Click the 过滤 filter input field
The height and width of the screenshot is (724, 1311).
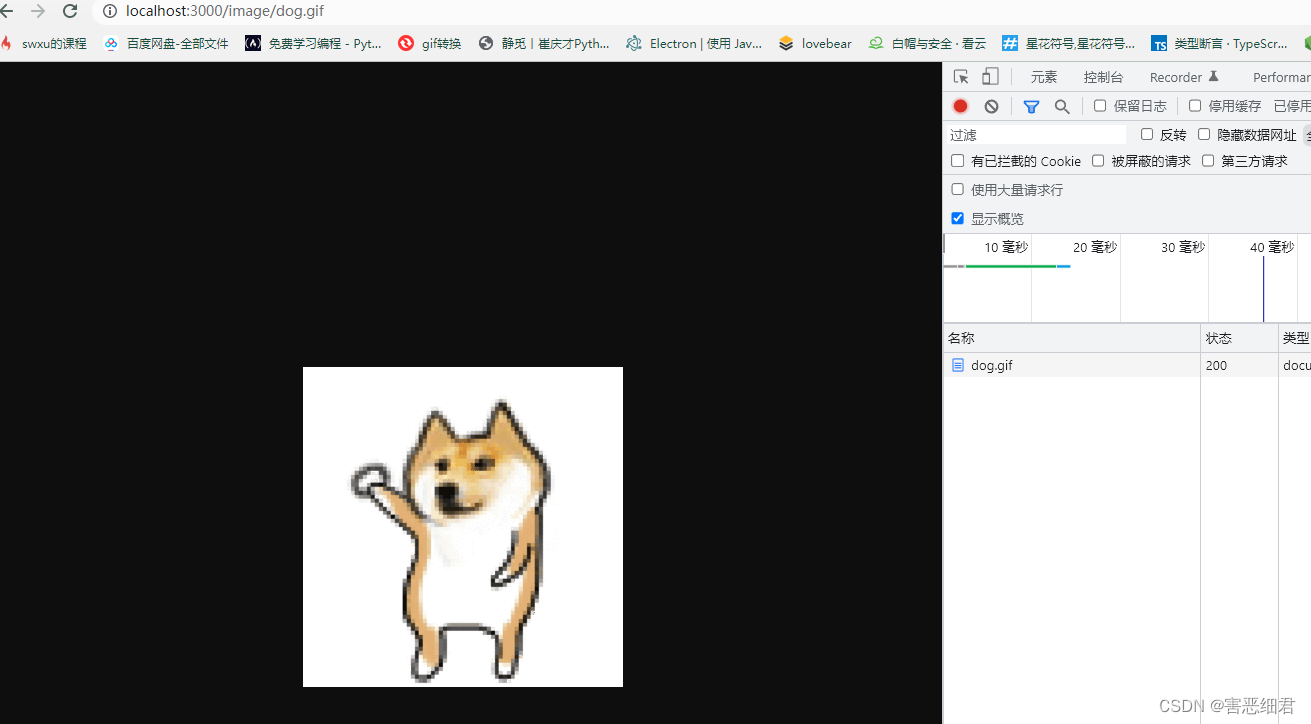pos(1035,135)
